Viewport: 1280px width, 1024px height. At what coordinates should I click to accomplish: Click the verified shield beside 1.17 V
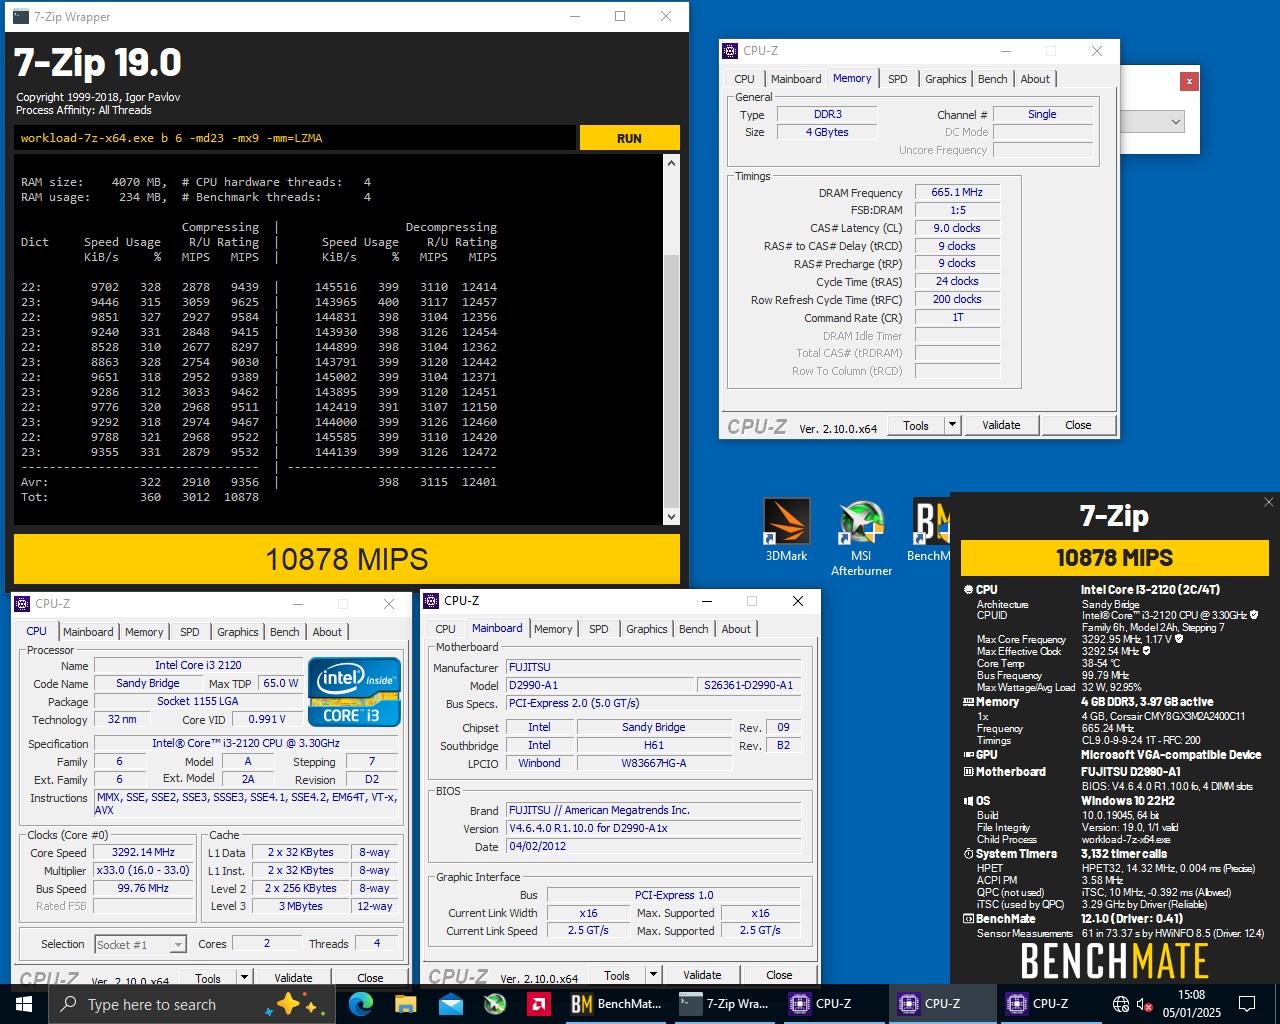1179,639
